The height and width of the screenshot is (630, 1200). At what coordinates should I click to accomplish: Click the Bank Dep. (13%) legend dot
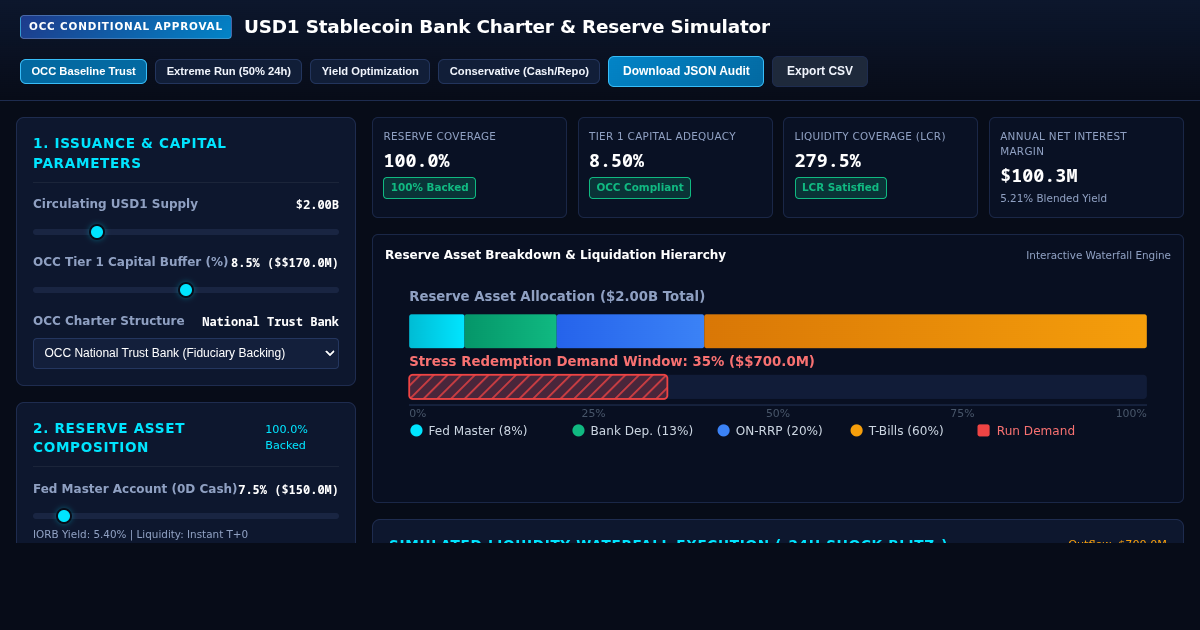(x=578, y=430)
